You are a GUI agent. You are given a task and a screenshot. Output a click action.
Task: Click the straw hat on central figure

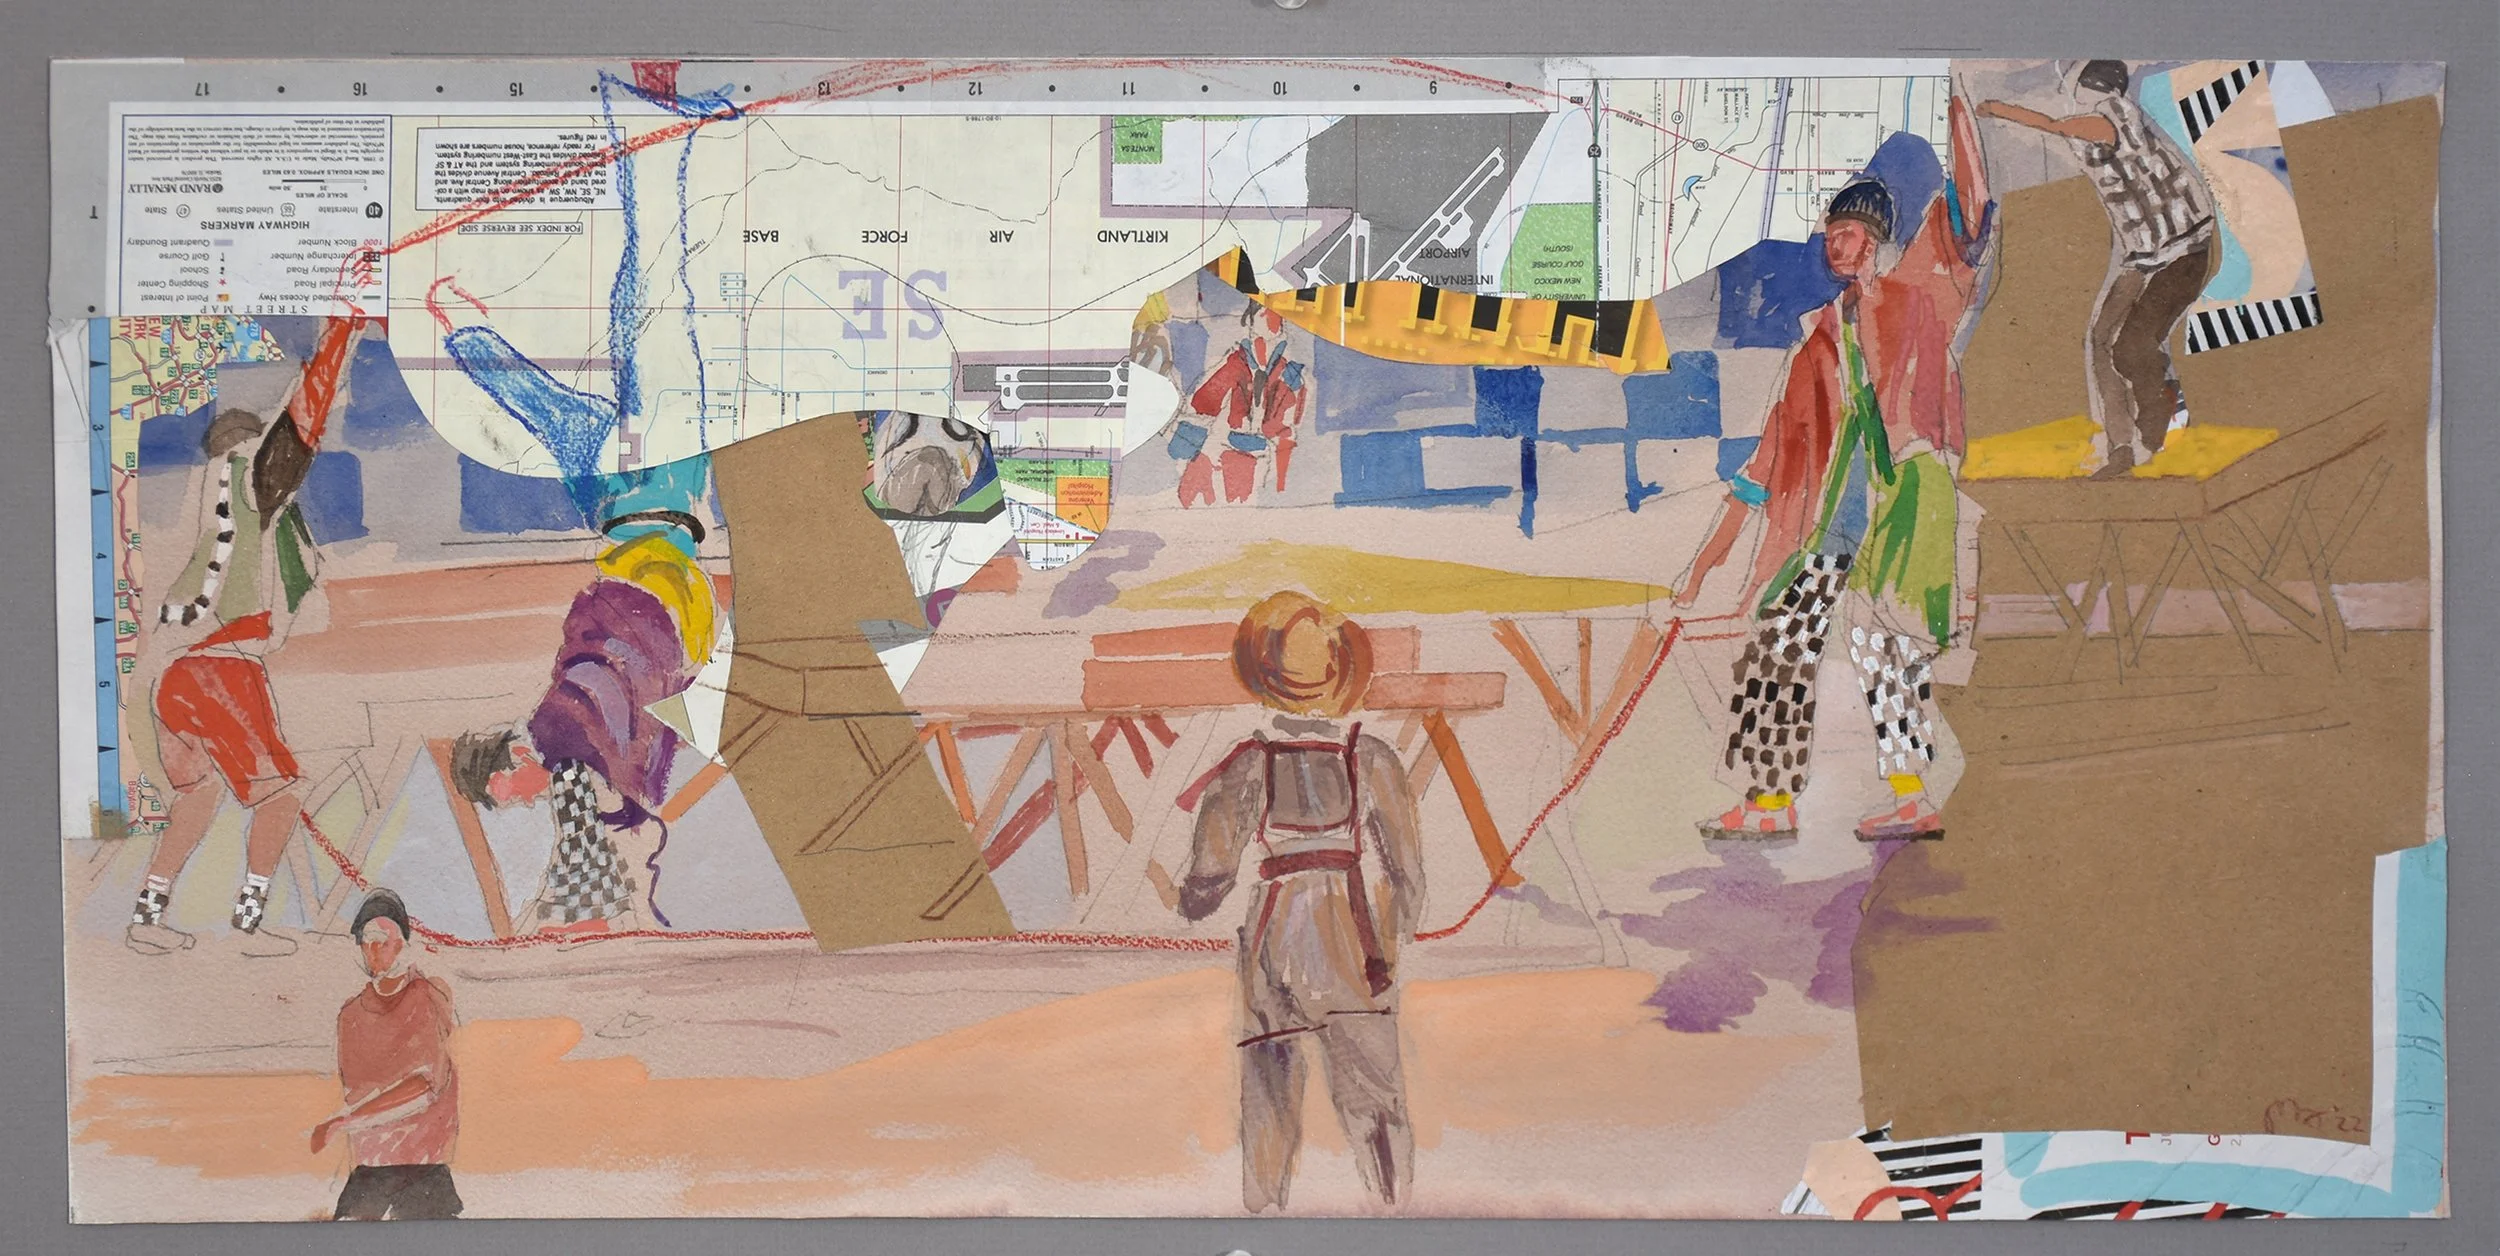tap(1302, 653)
